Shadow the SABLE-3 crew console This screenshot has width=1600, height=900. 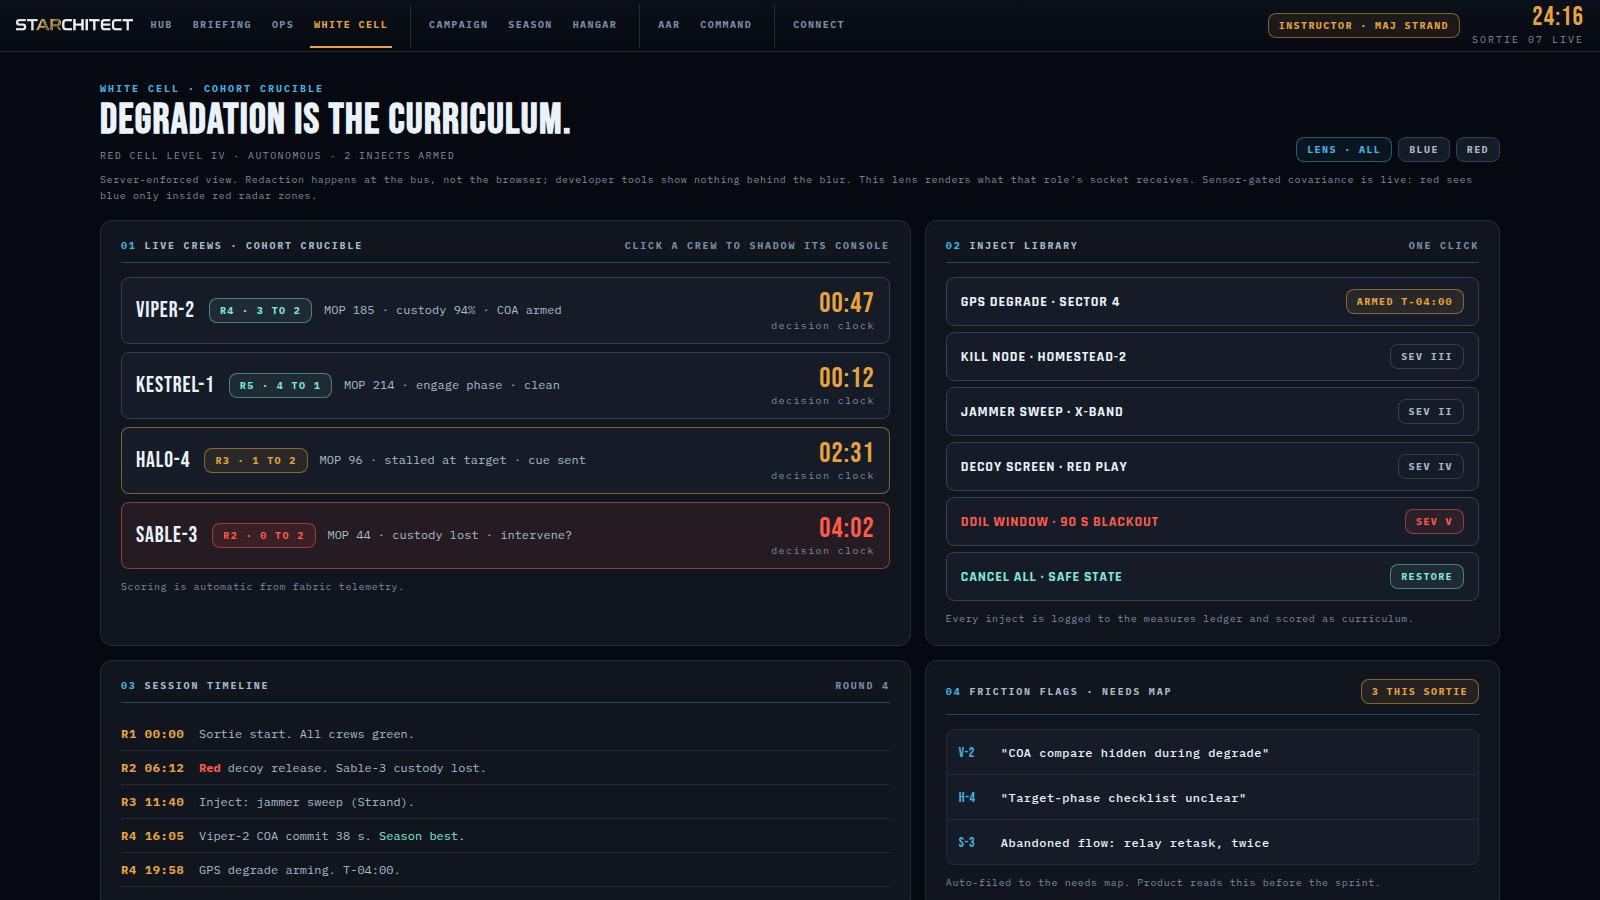coord(505,535)
